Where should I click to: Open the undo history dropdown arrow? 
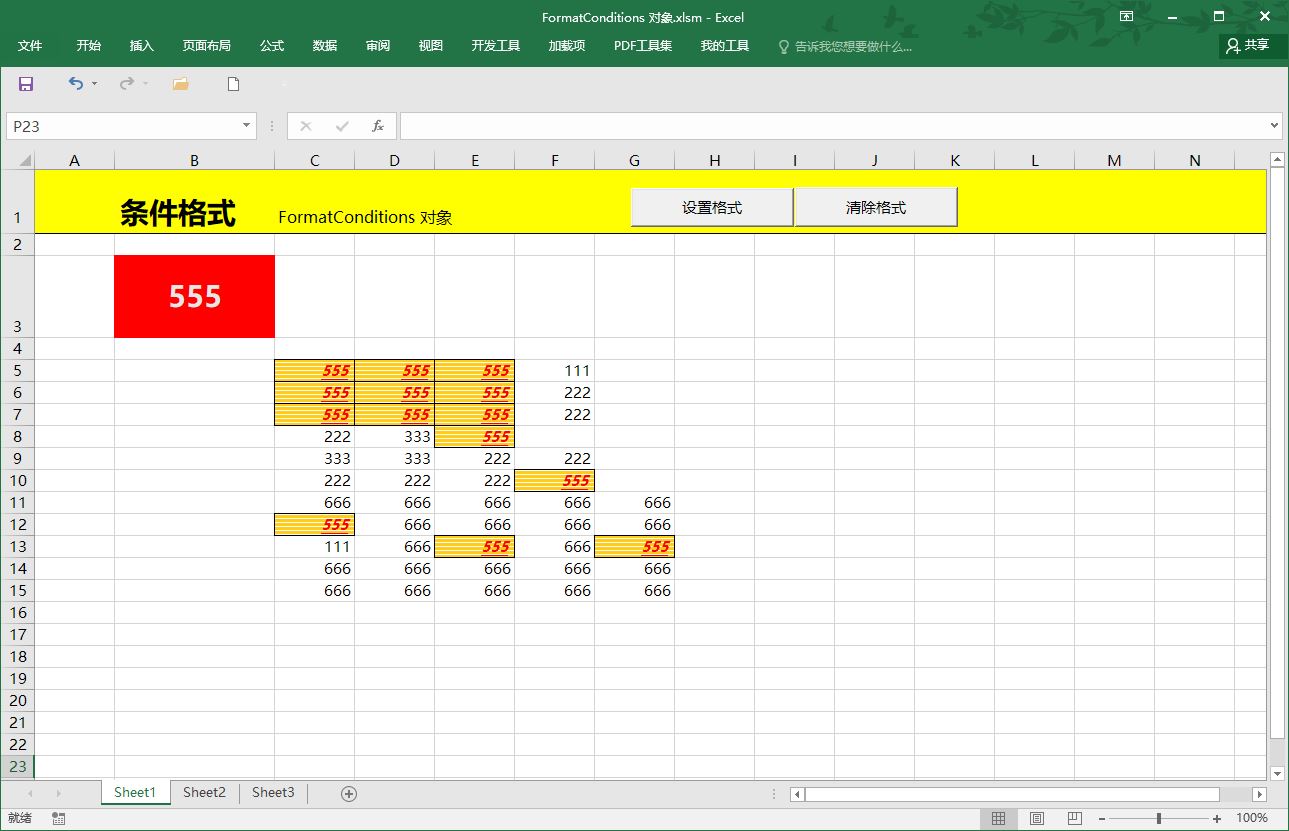pos(95,84)
